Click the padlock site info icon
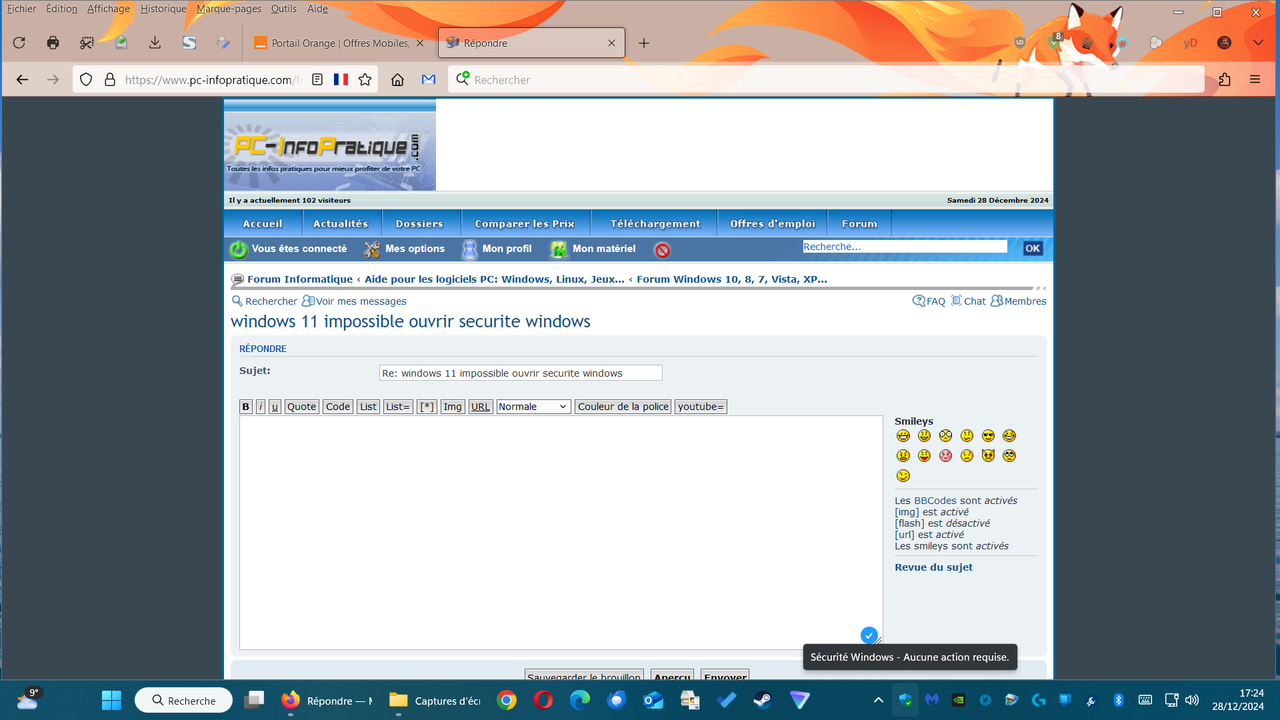Viewport: 1280px width, 720px height. tap(109, 79)
